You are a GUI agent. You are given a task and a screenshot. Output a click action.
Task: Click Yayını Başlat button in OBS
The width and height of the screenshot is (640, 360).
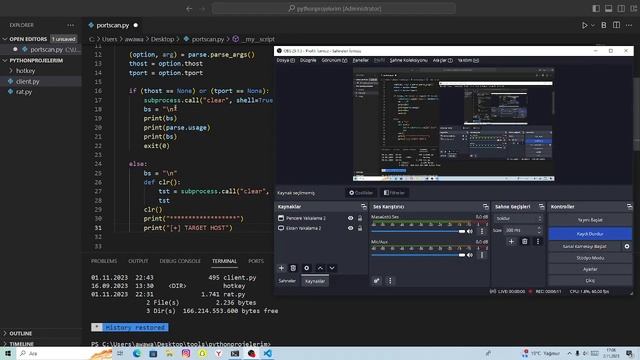point(590,220)
